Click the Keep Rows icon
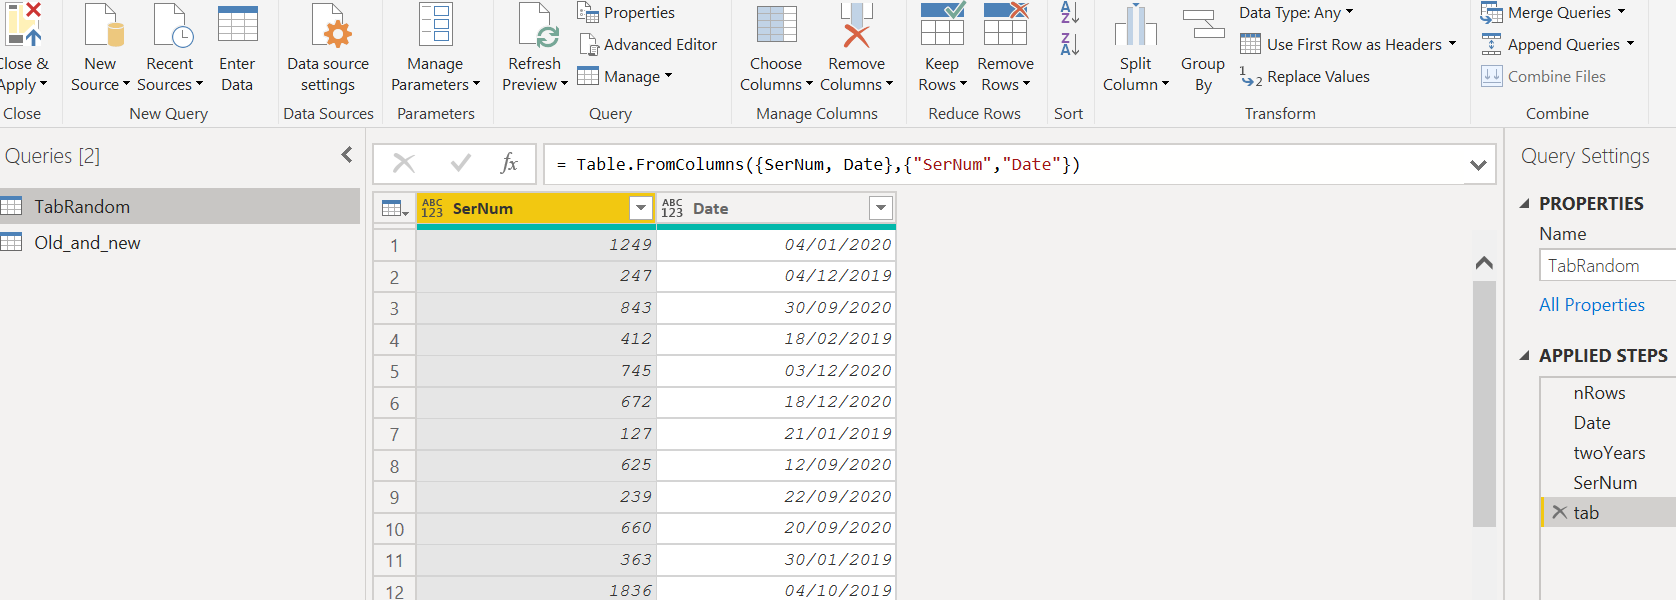1676x600 pixels. click(x=942, y=24)
